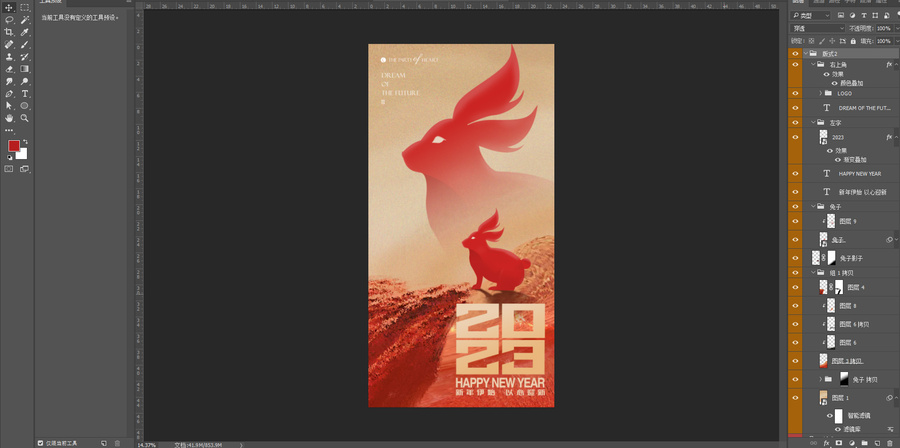Select the Zoom tool

click(x=25, y=118)
